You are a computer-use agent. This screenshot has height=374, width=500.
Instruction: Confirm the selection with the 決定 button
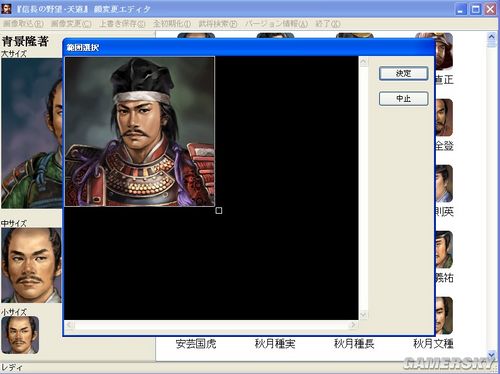(403, 74)
